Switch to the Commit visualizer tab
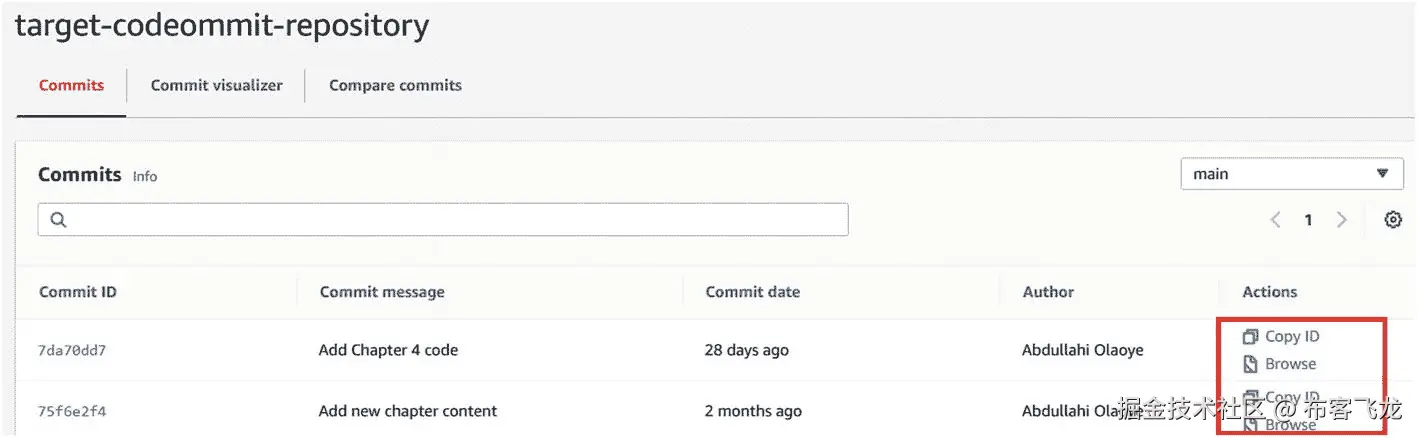 pyautogui.click(x=216, y=85)
